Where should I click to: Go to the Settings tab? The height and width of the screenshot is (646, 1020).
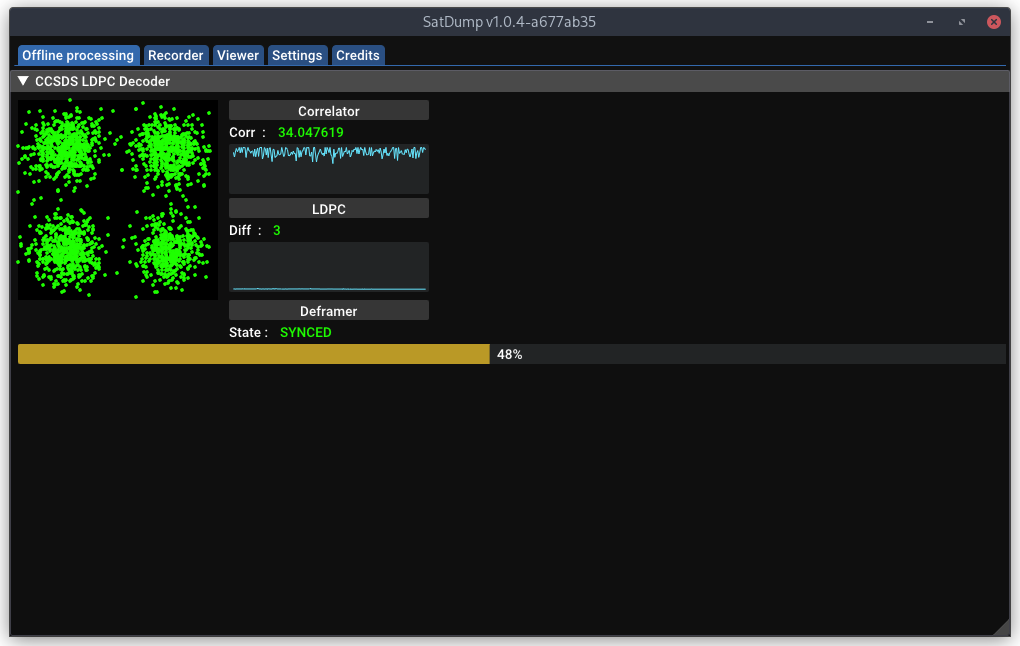[x=297, y=55]
